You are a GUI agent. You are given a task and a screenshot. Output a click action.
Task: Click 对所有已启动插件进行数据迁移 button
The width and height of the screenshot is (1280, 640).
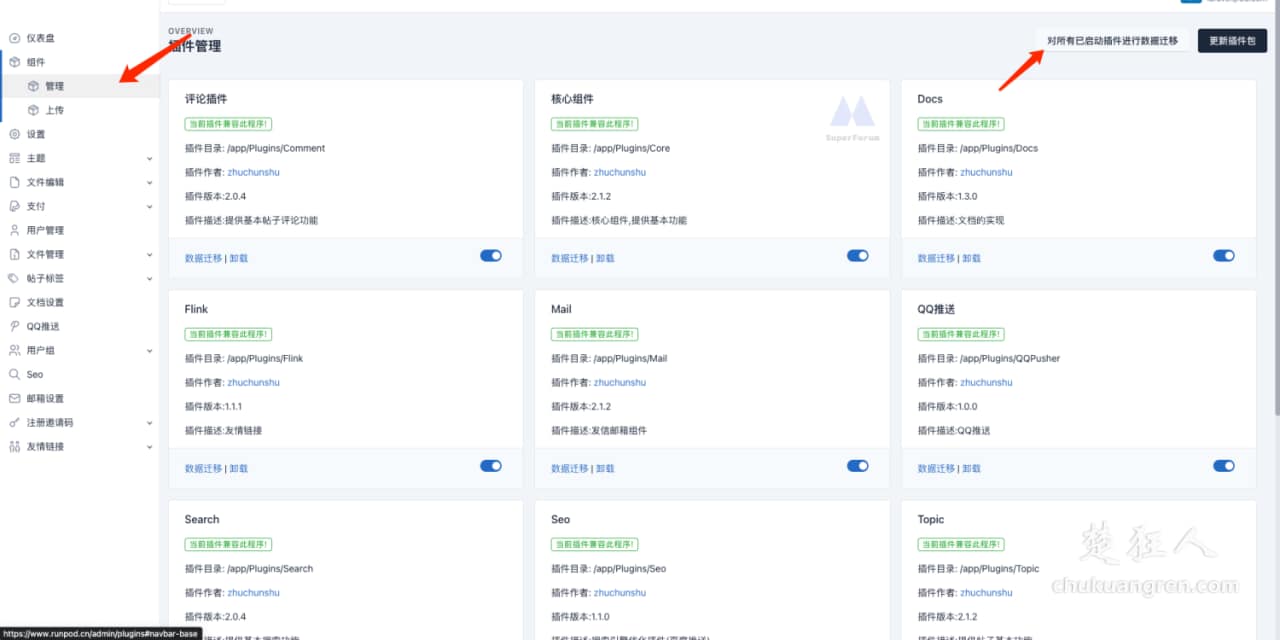click(x=1112, y=41)
